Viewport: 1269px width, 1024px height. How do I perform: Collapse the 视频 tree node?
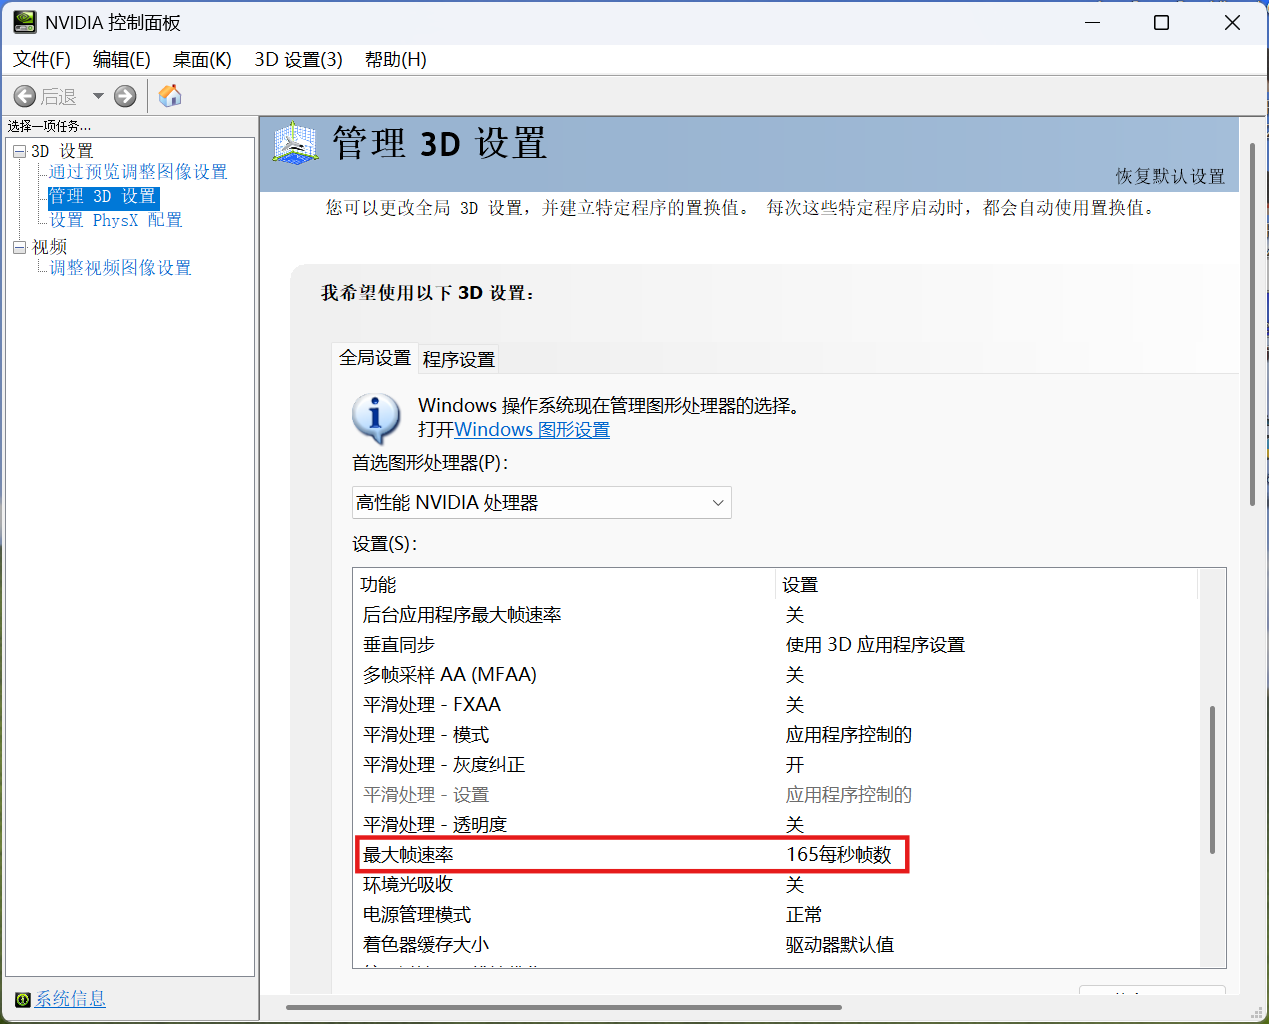[x=19, y=247]
